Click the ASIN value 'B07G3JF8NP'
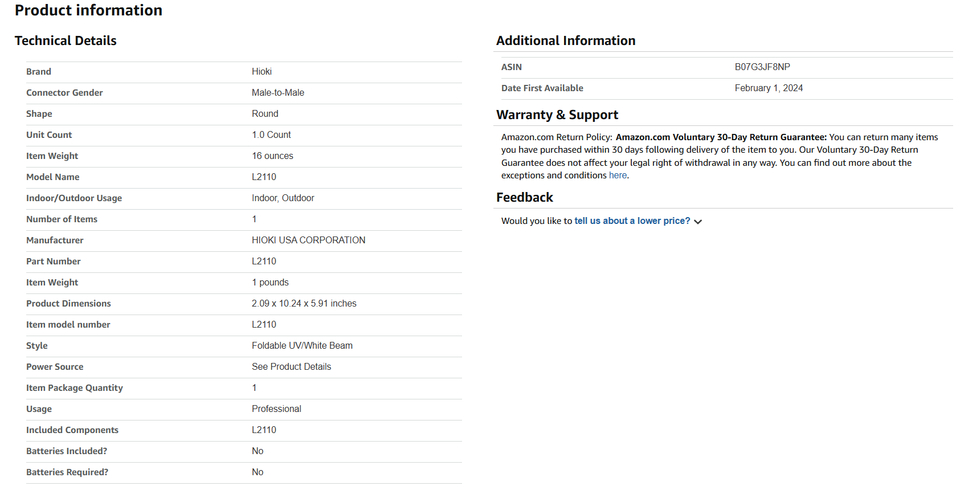Screen dimensions: 960x498 click(x=762, y=67)
